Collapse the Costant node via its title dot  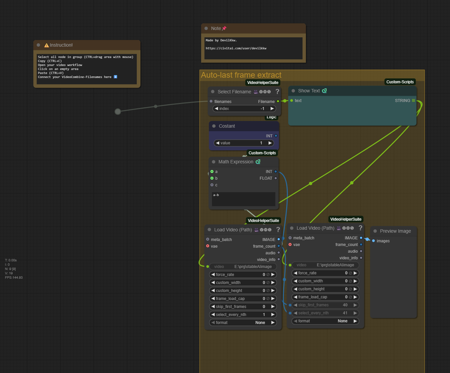[214, 126]
